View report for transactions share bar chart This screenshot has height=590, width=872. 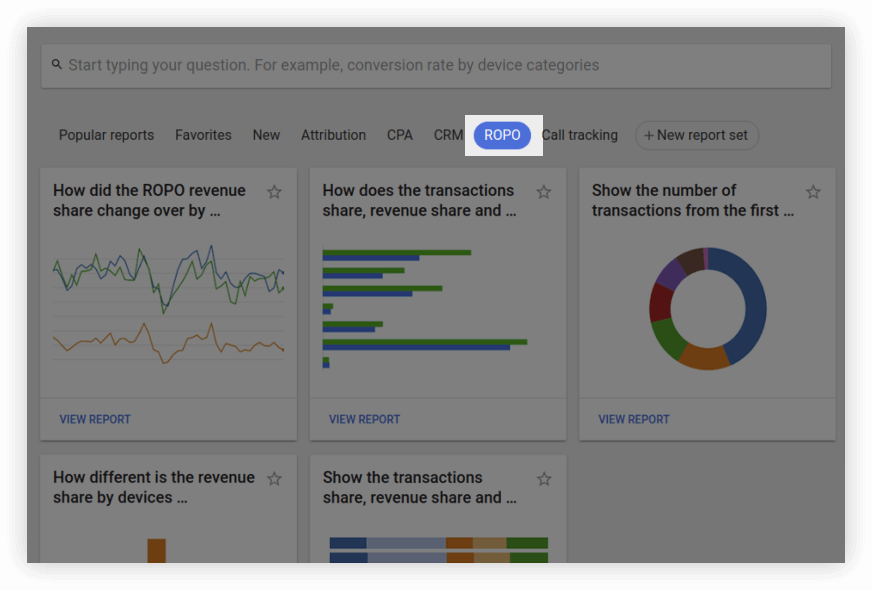(x=364, y=419)
